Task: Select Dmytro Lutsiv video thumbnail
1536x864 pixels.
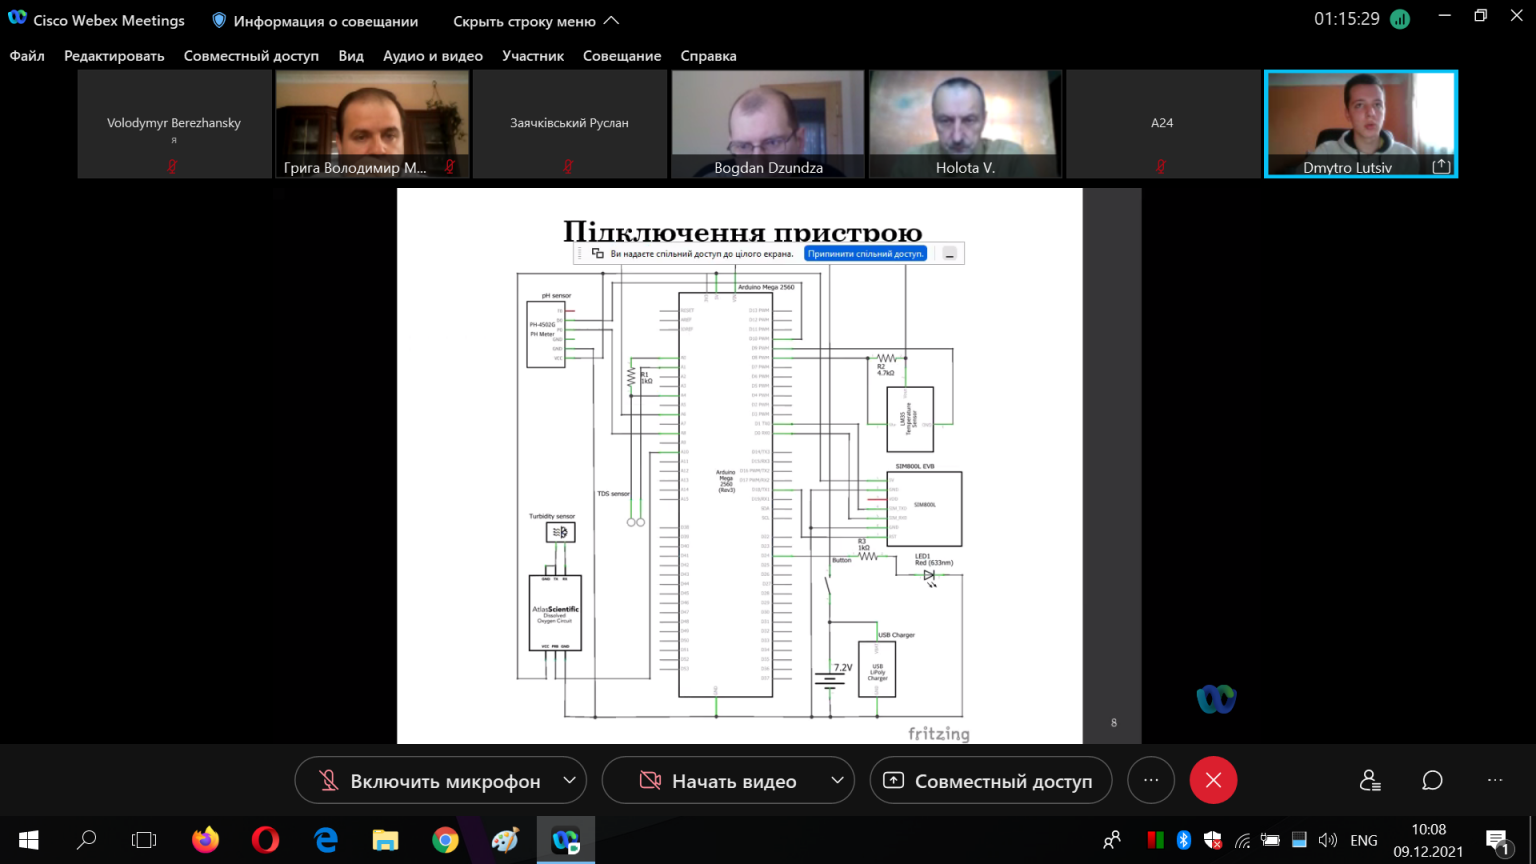Action: coord(1361,124)
